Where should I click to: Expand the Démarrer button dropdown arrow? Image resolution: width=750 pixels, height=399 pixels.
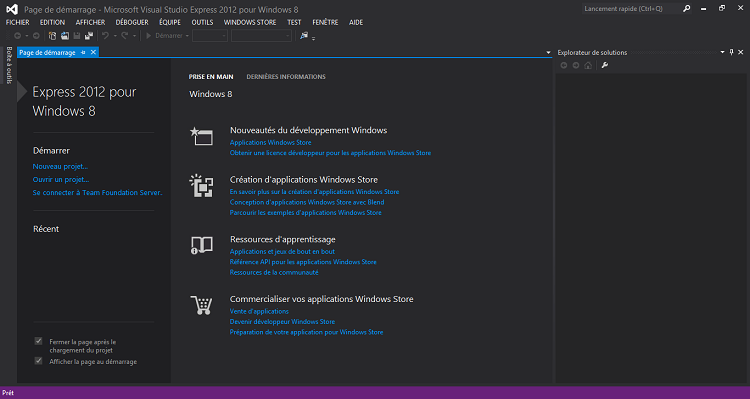point(187,36)
